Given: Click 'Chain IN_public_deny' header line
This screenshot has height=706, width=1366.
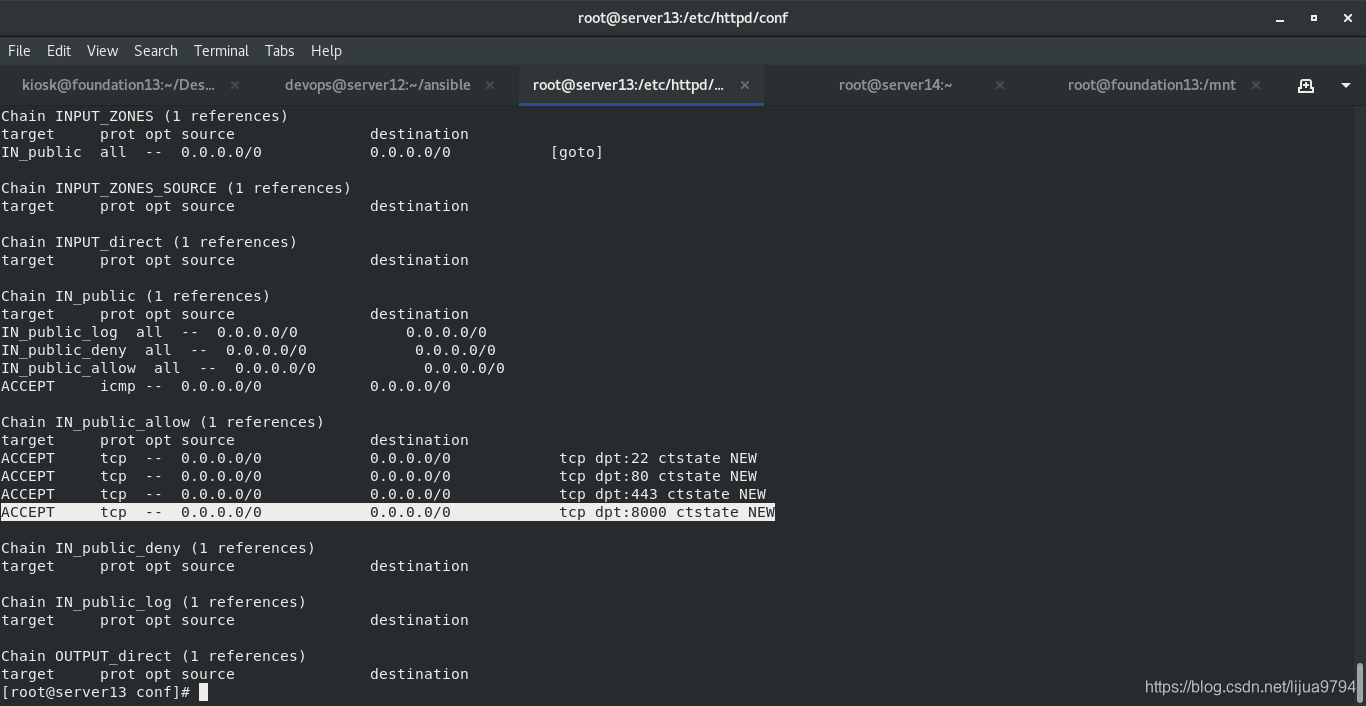Looking at the screenshot, I should click(x=158, y=548).
